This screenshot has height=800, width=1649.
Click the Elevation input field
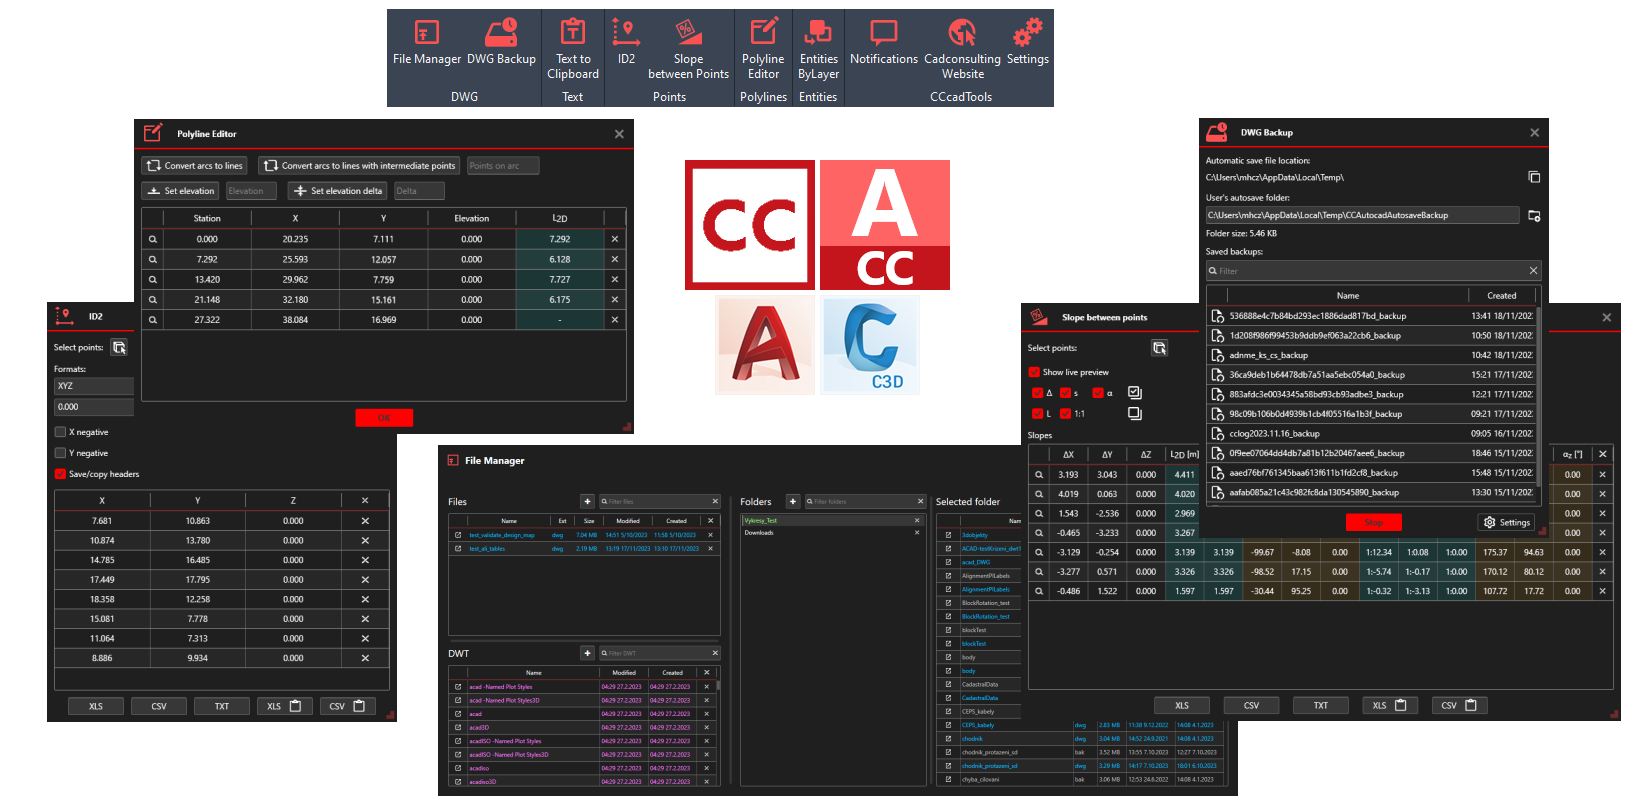251,191
